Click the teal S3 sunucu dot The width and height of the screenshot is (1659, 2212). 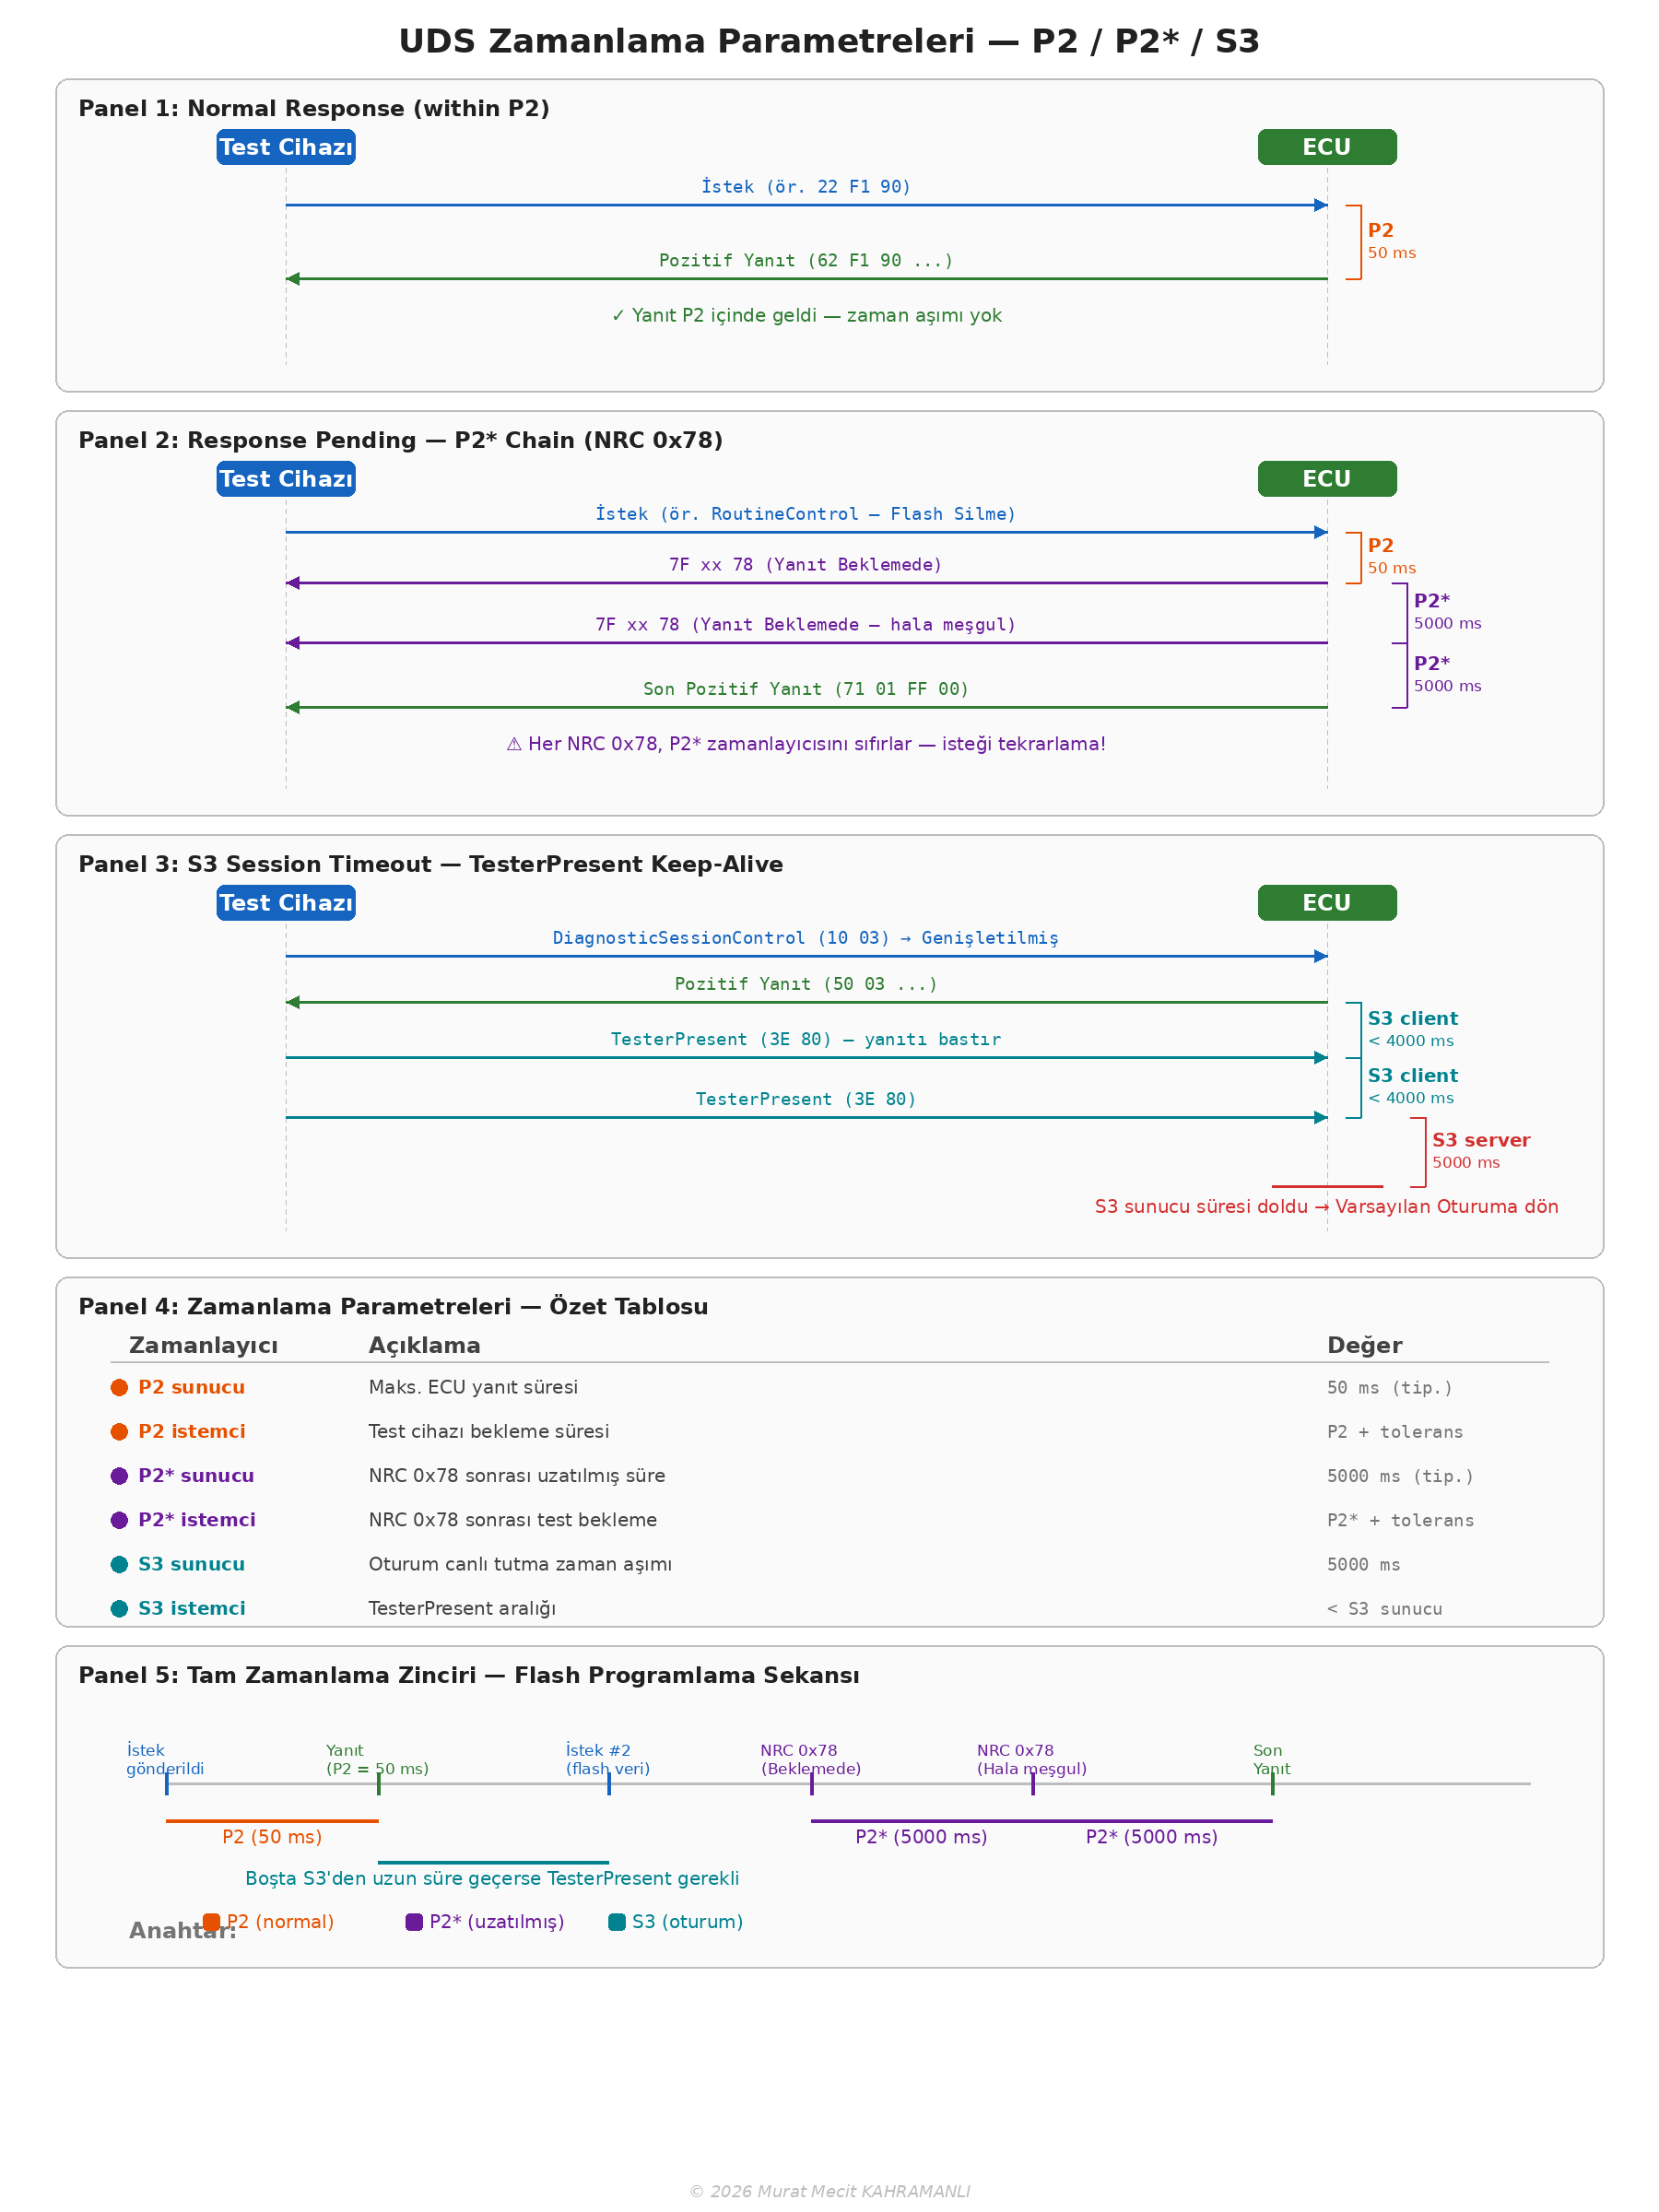tap(119, 1564)
